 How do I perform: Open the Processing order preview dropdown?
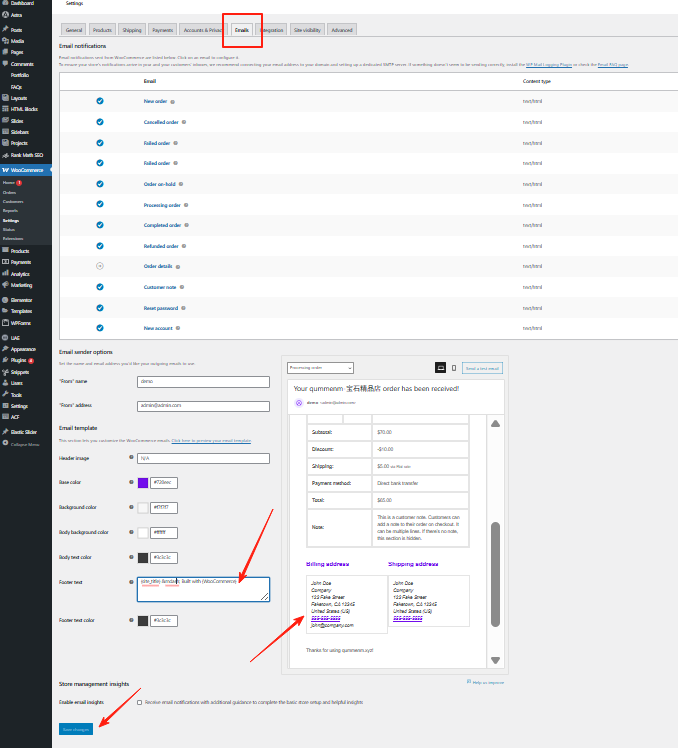click(320, 368)
